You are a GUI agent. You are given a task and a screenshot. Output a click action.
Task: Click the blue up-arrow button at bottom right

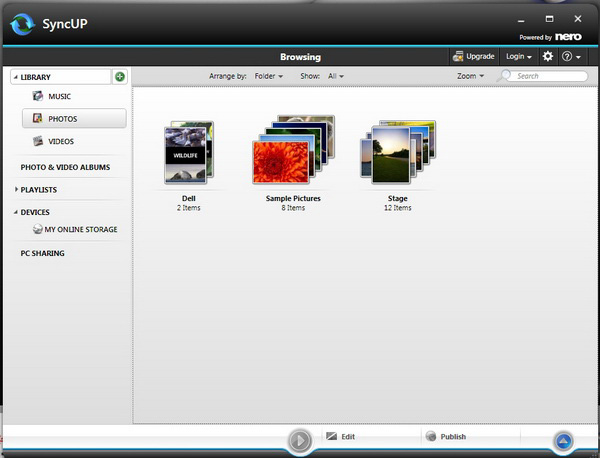tap(565, 440)
